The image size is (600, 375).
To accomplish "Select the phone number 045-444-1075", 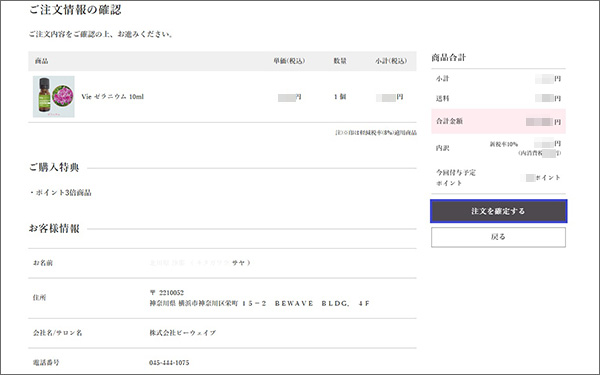I will [169, 362].
